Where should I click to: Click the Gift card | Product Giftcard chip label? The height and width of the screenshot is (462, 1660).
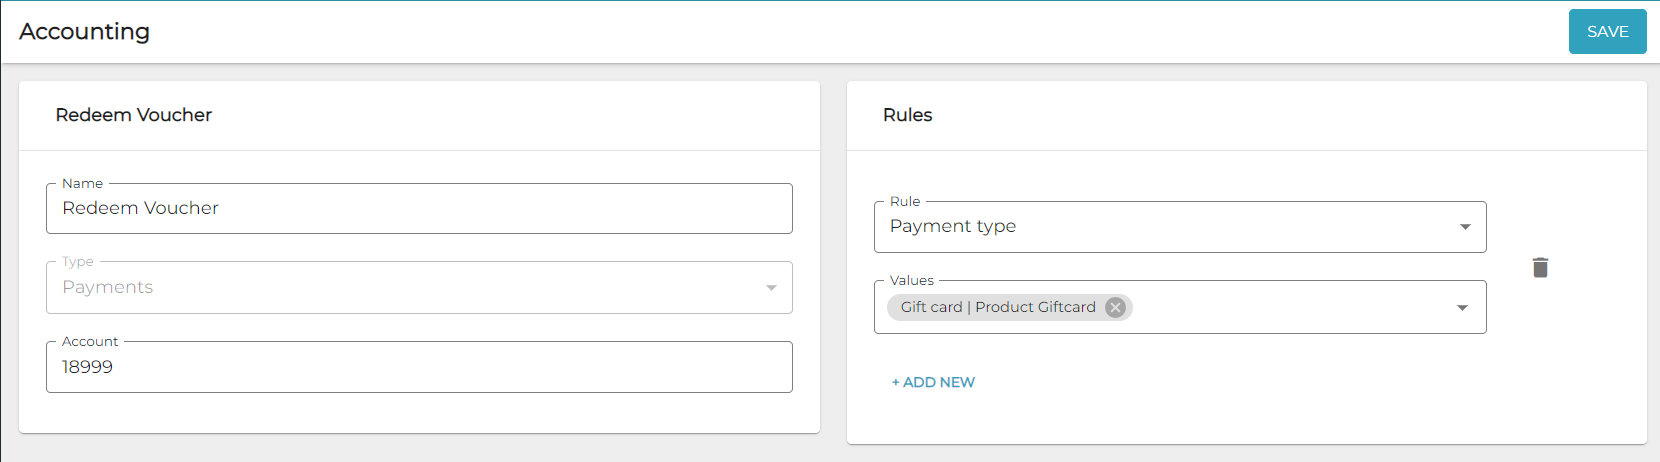pos(997,307)
